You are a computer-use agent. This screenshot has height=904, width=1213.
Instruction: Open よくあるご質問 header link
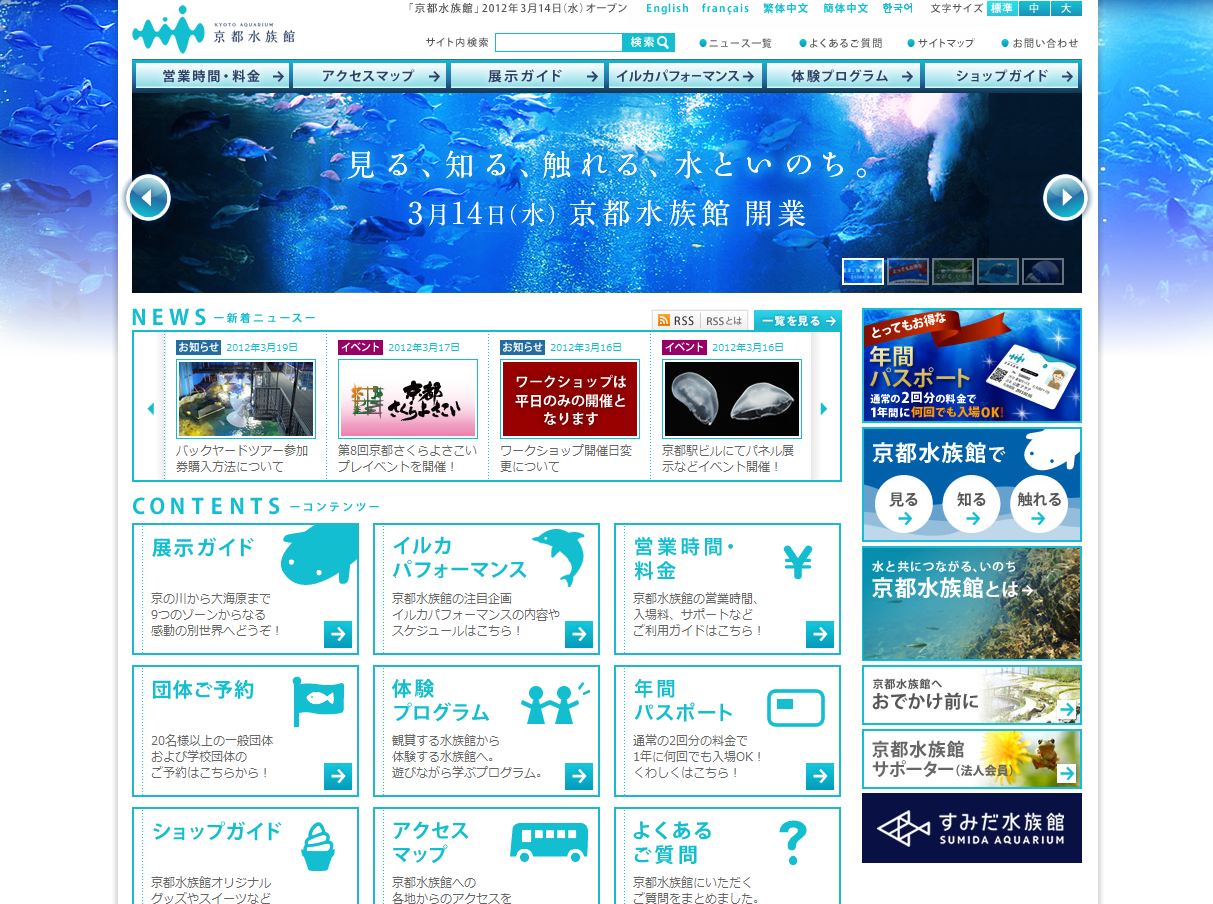[841, 43]
